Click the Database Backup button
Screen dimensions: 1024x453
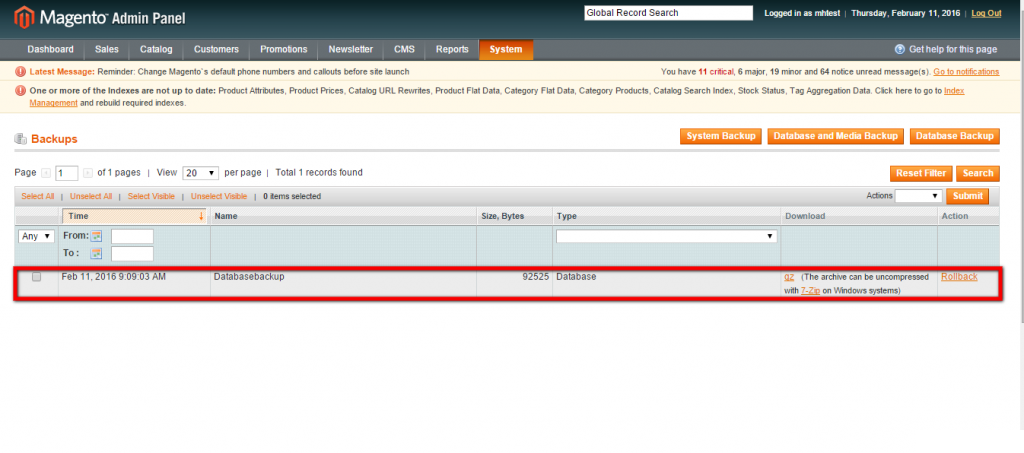tap(955, 136)
